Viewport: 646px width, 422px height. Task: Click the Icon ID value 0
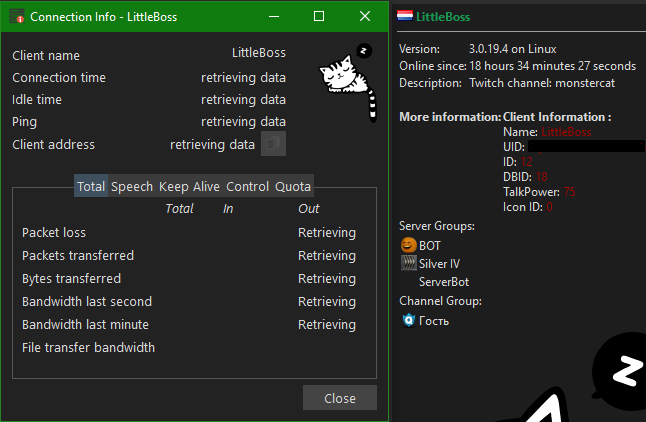click(x=549, y=207)
